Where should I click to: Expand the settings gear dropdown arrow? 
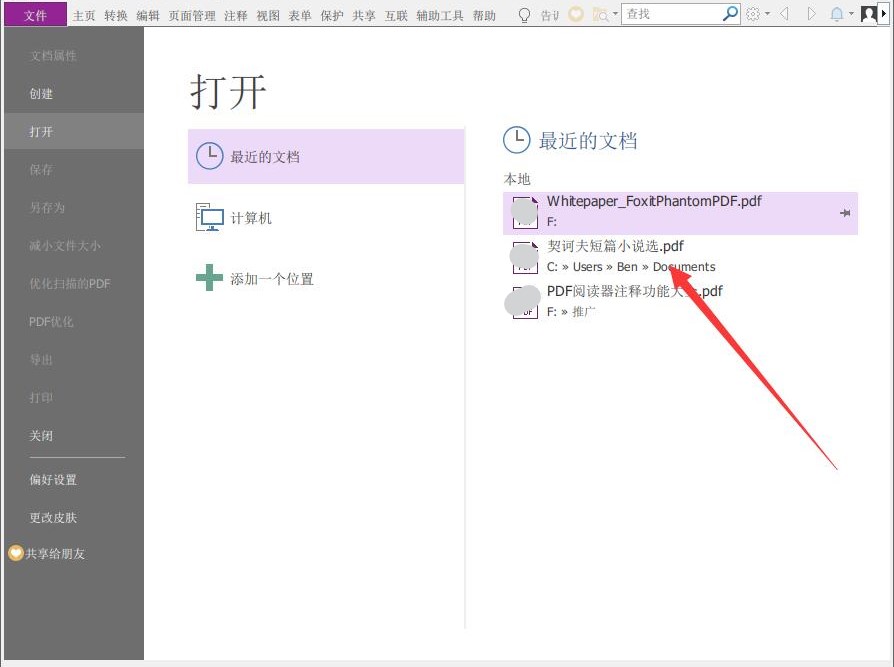tap(767, 13)
